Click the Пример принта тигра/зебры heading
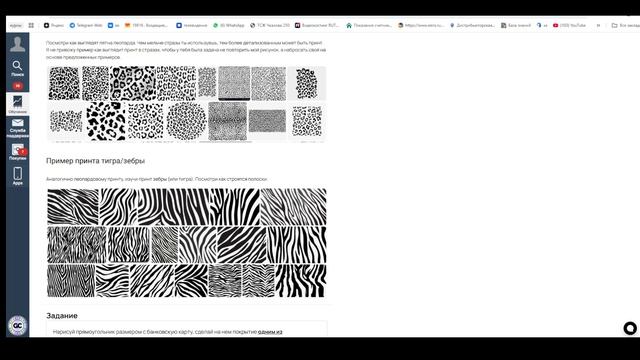This screenshot has height=360, width=640. click(96, 161)
